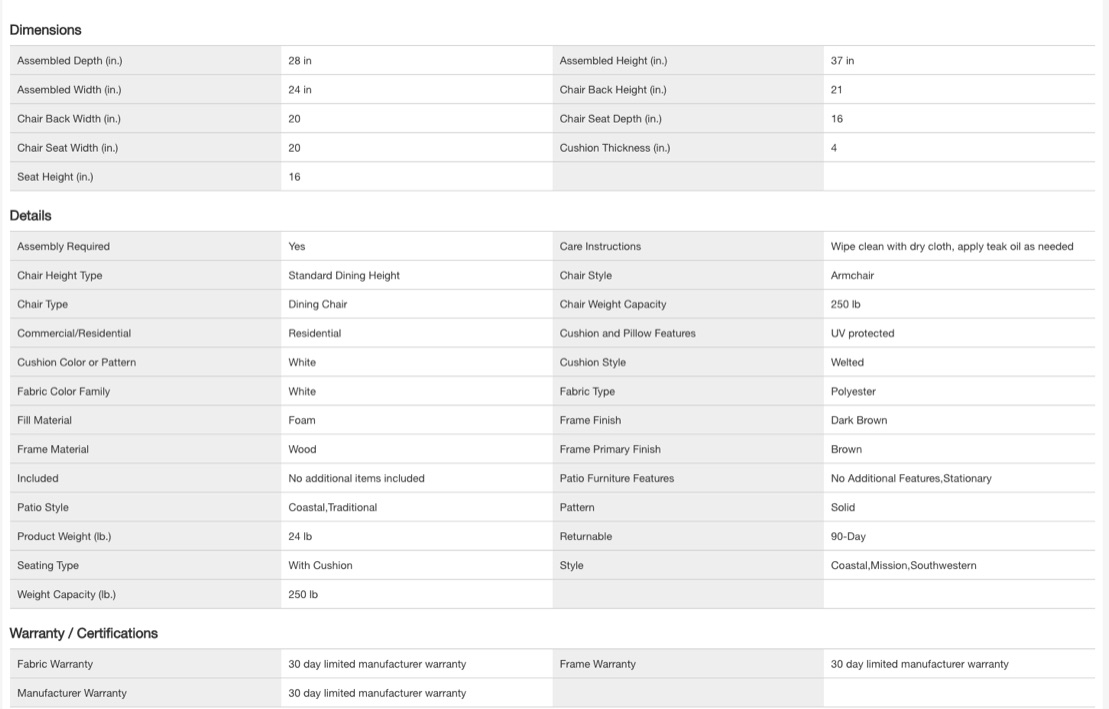The height and width of the screenshot is (709, 1109).
Task: Select the Standard Dining Height value
Action: [x=344, y=275]
